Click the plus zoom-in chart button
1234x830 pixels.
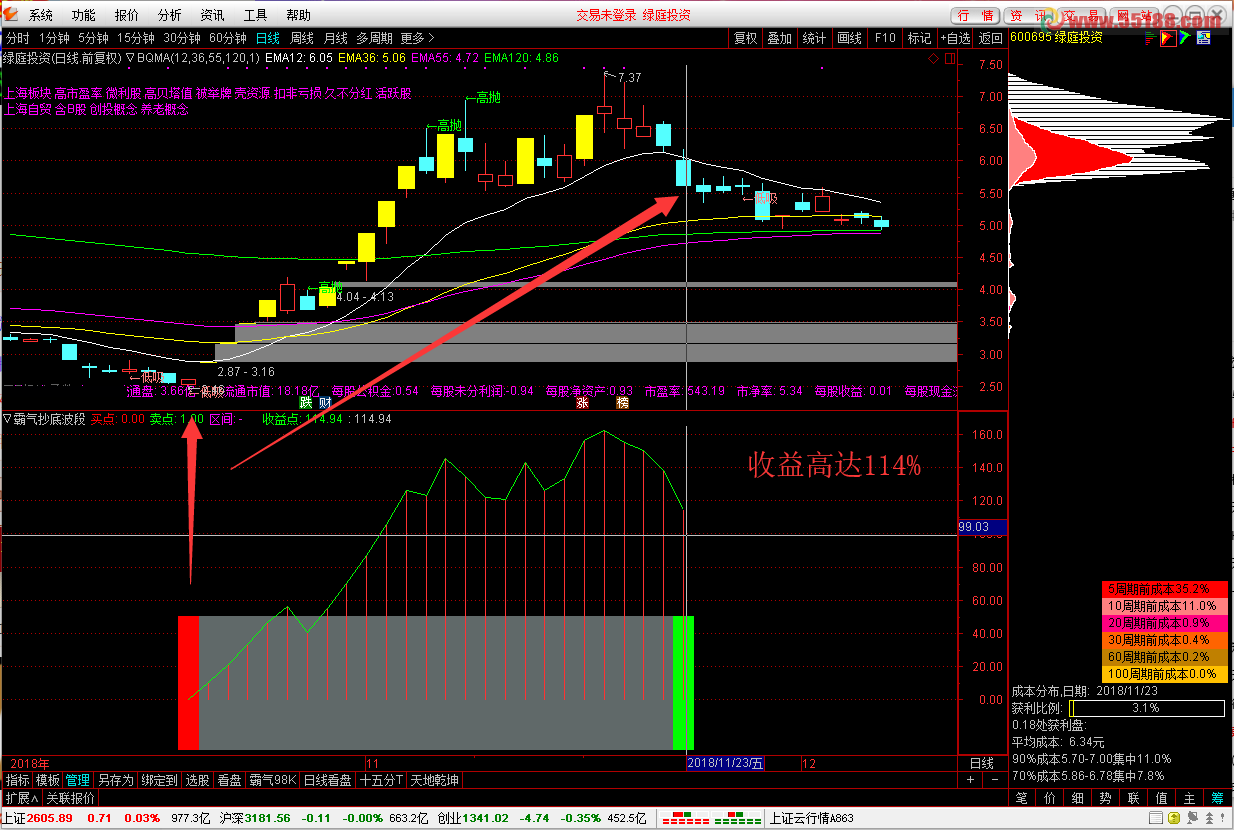tap(969, 780)
